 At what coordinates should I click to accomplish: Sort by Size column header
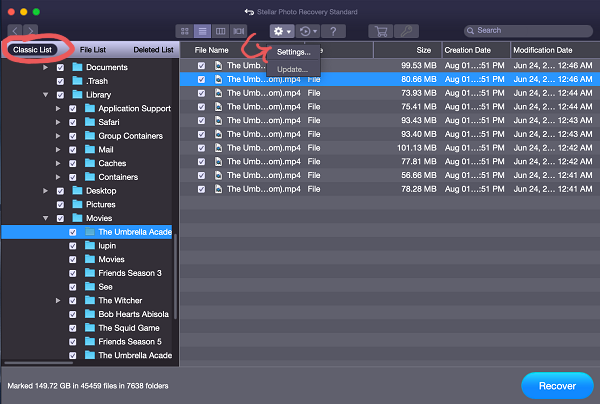(x=408, y=50)
